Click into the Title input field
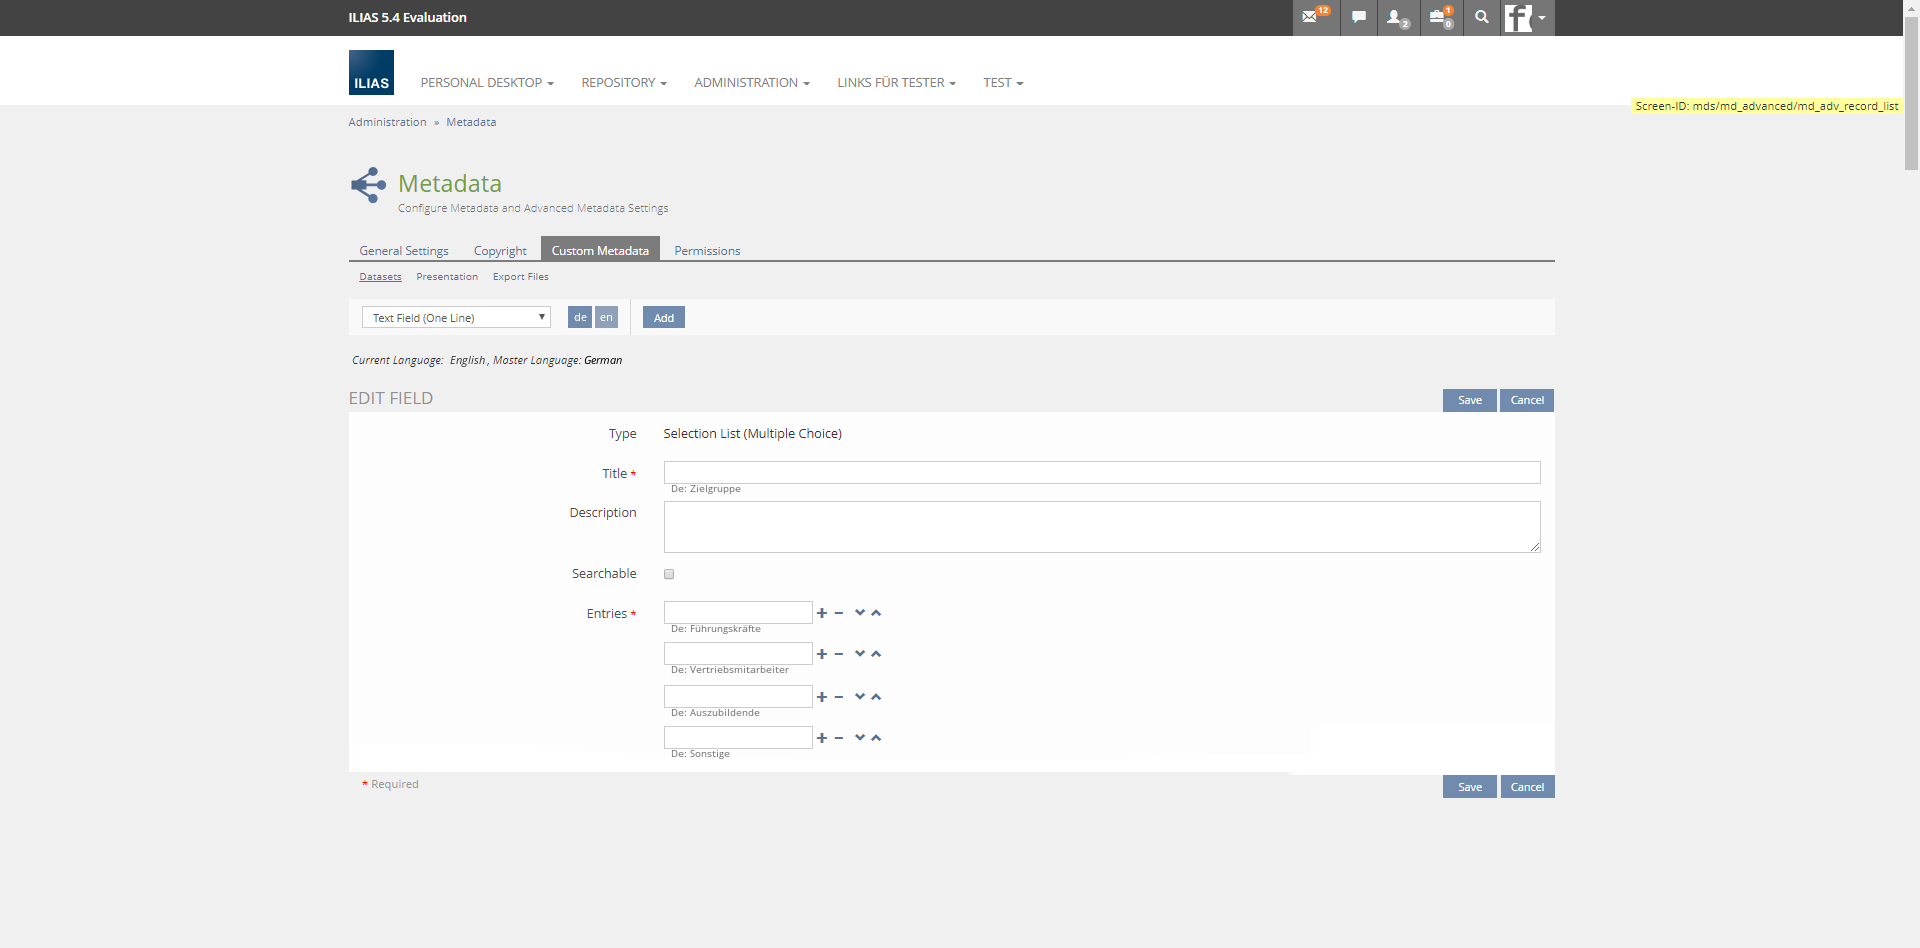 click(x=1101, y=472)
